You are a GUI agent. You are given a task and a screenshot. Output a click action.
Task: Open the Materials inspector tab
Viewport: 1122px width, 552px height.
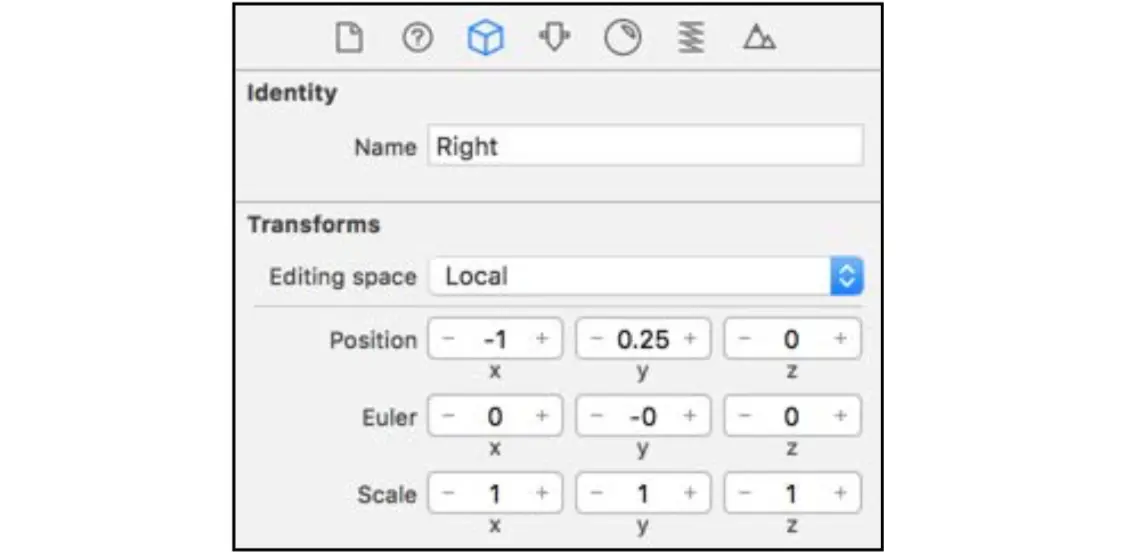pyautogui.click(x=622, y=39)
